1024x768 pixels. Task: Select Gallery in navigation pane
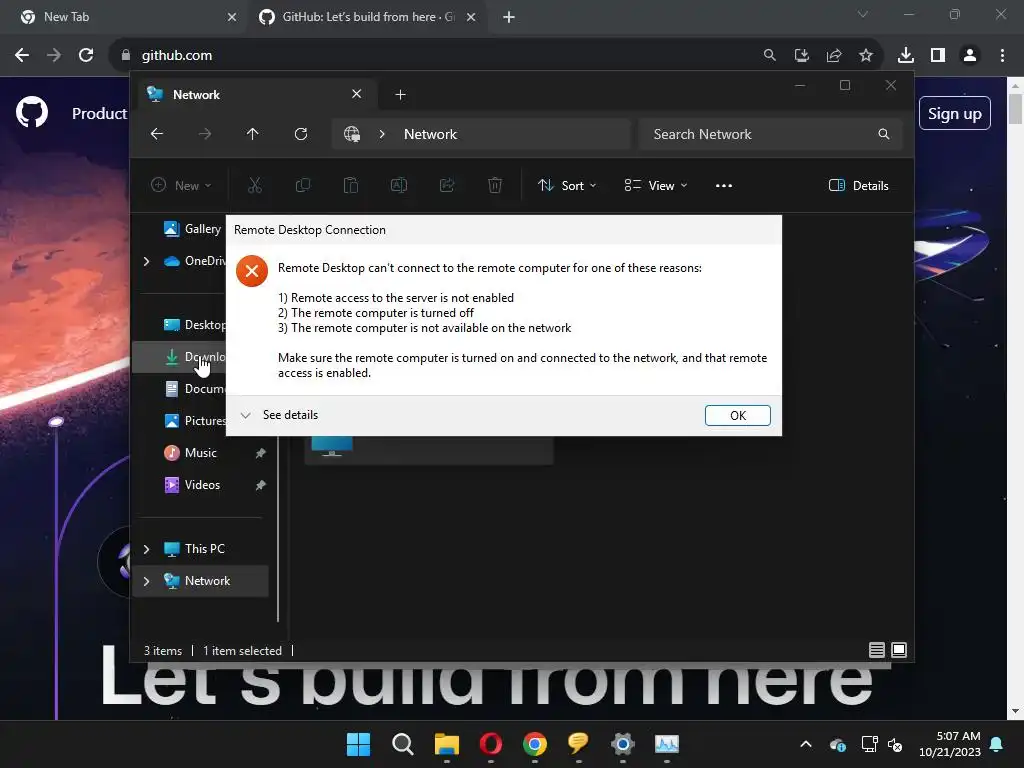point(193,229)
